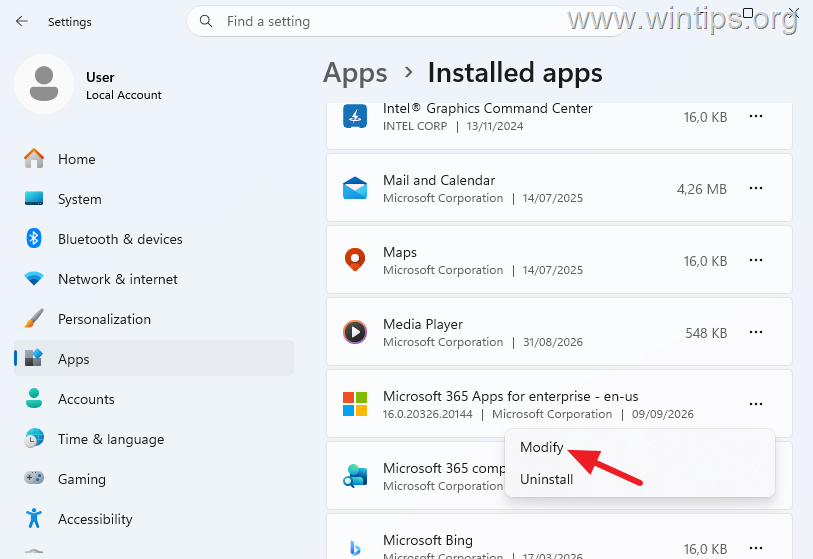Open more options for Mail and Calendar
Viewport: 813px width, 559px height.
(756, 188)
